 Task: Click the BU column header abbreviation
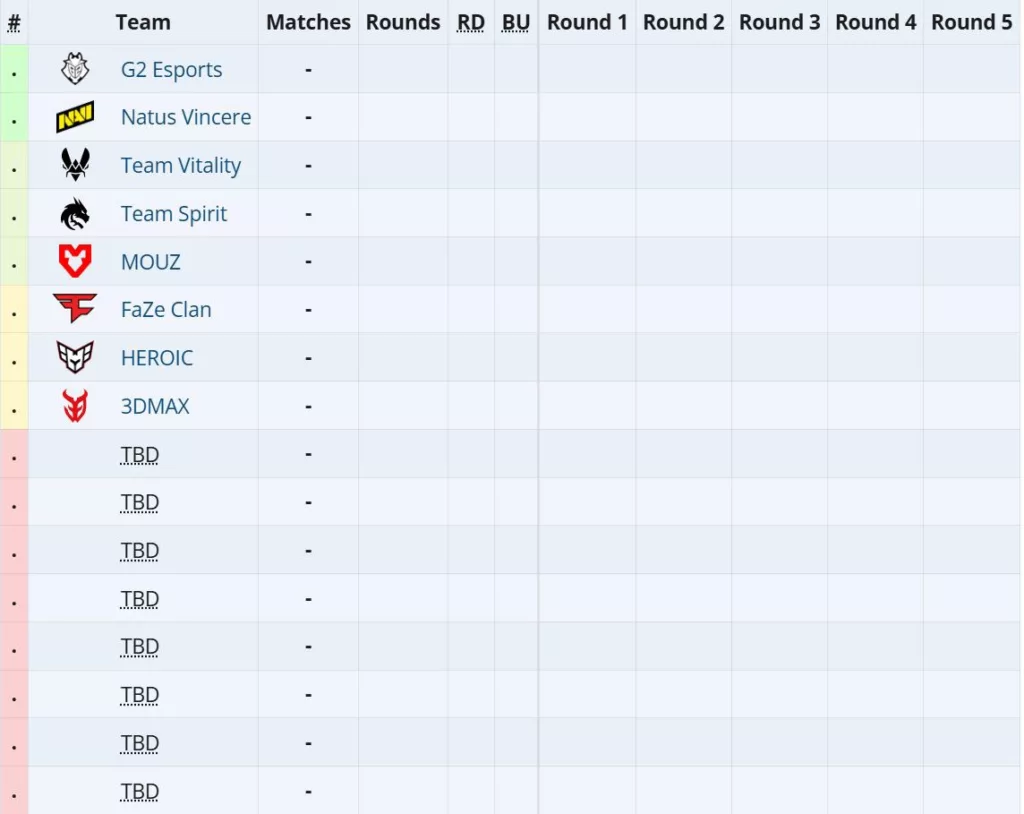(x=516, y=22)
